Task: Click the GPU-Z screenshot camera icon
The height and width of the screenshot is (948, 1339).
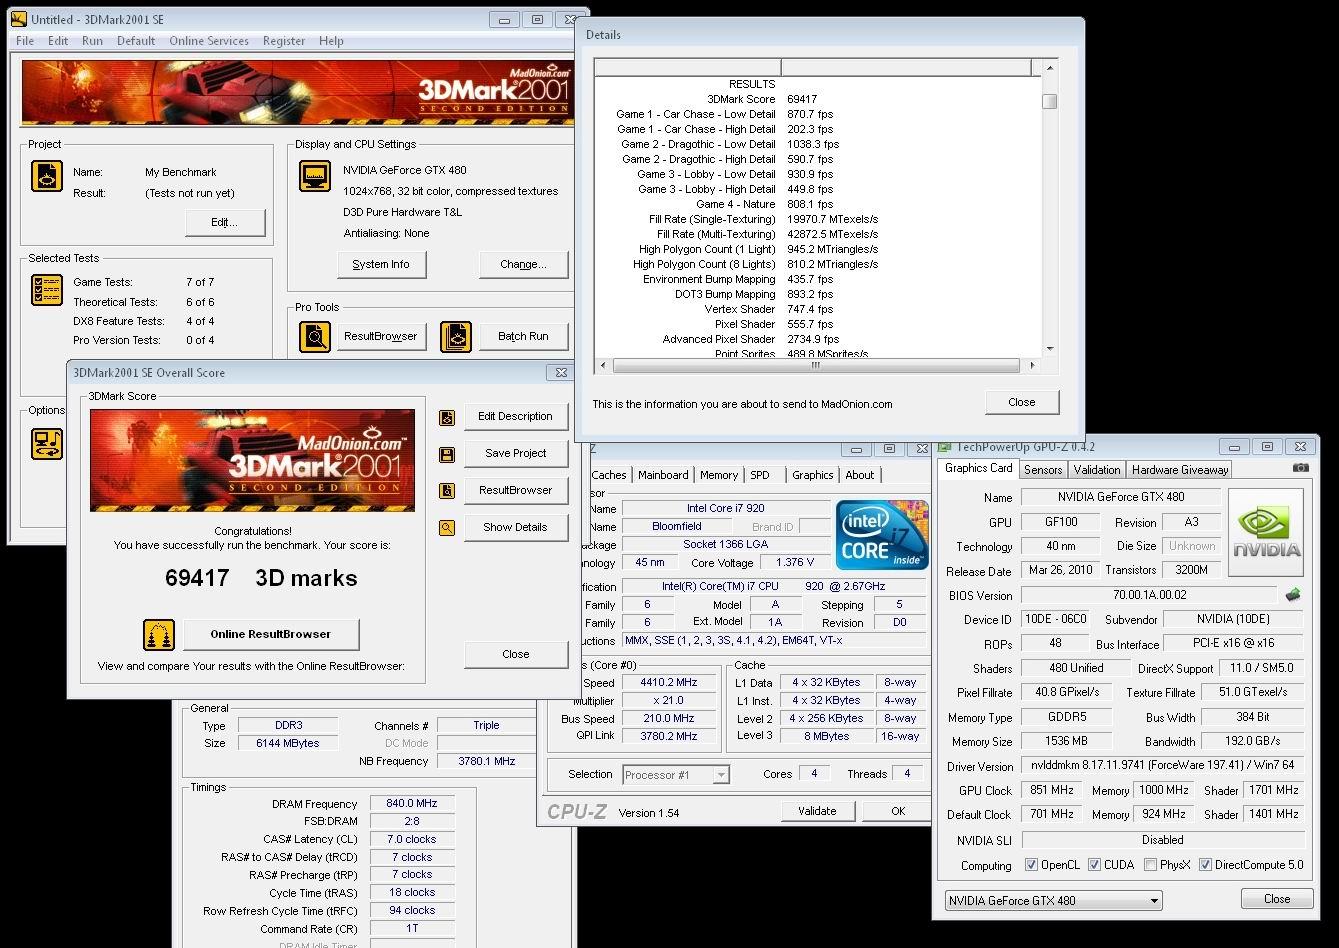Action: (1300, 468)
